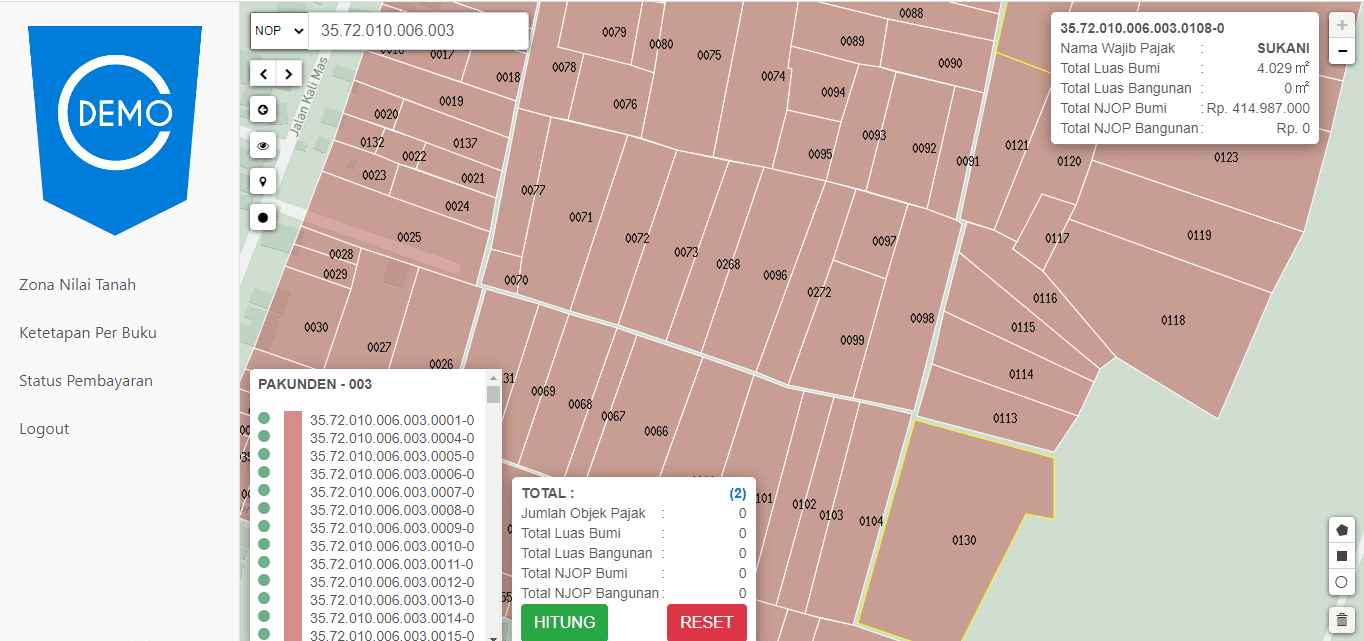Click the left chevron navigation arrow
Viewport: 1364px width, 641px height.
[x=262, y=73]
